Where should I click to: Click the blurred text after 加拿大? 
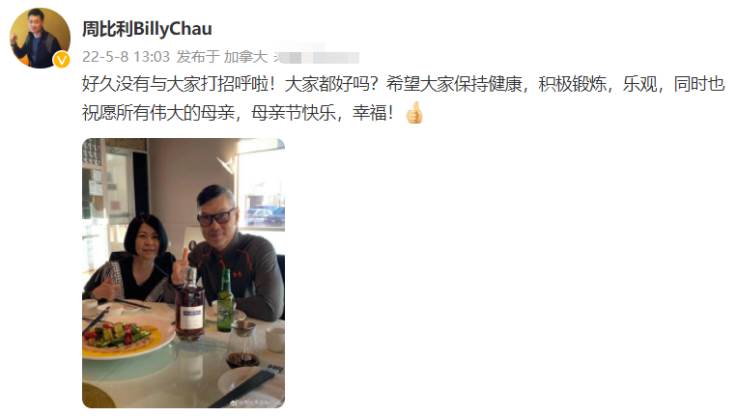[x=318, y=57]
